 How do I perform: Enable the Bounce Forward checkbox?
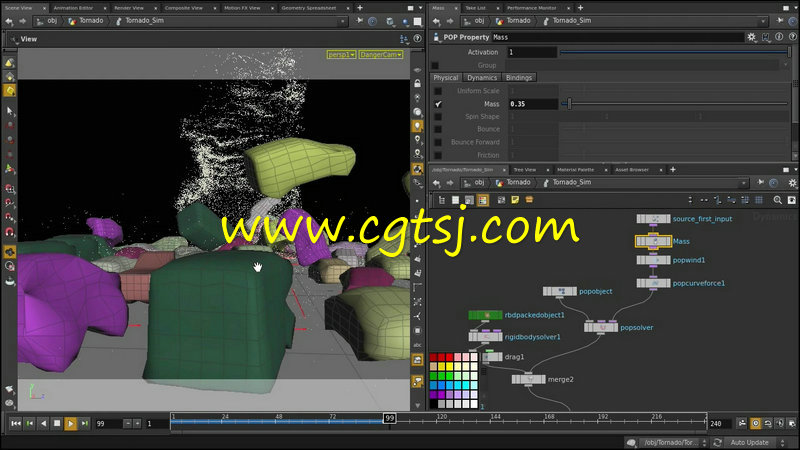(438, 142)
